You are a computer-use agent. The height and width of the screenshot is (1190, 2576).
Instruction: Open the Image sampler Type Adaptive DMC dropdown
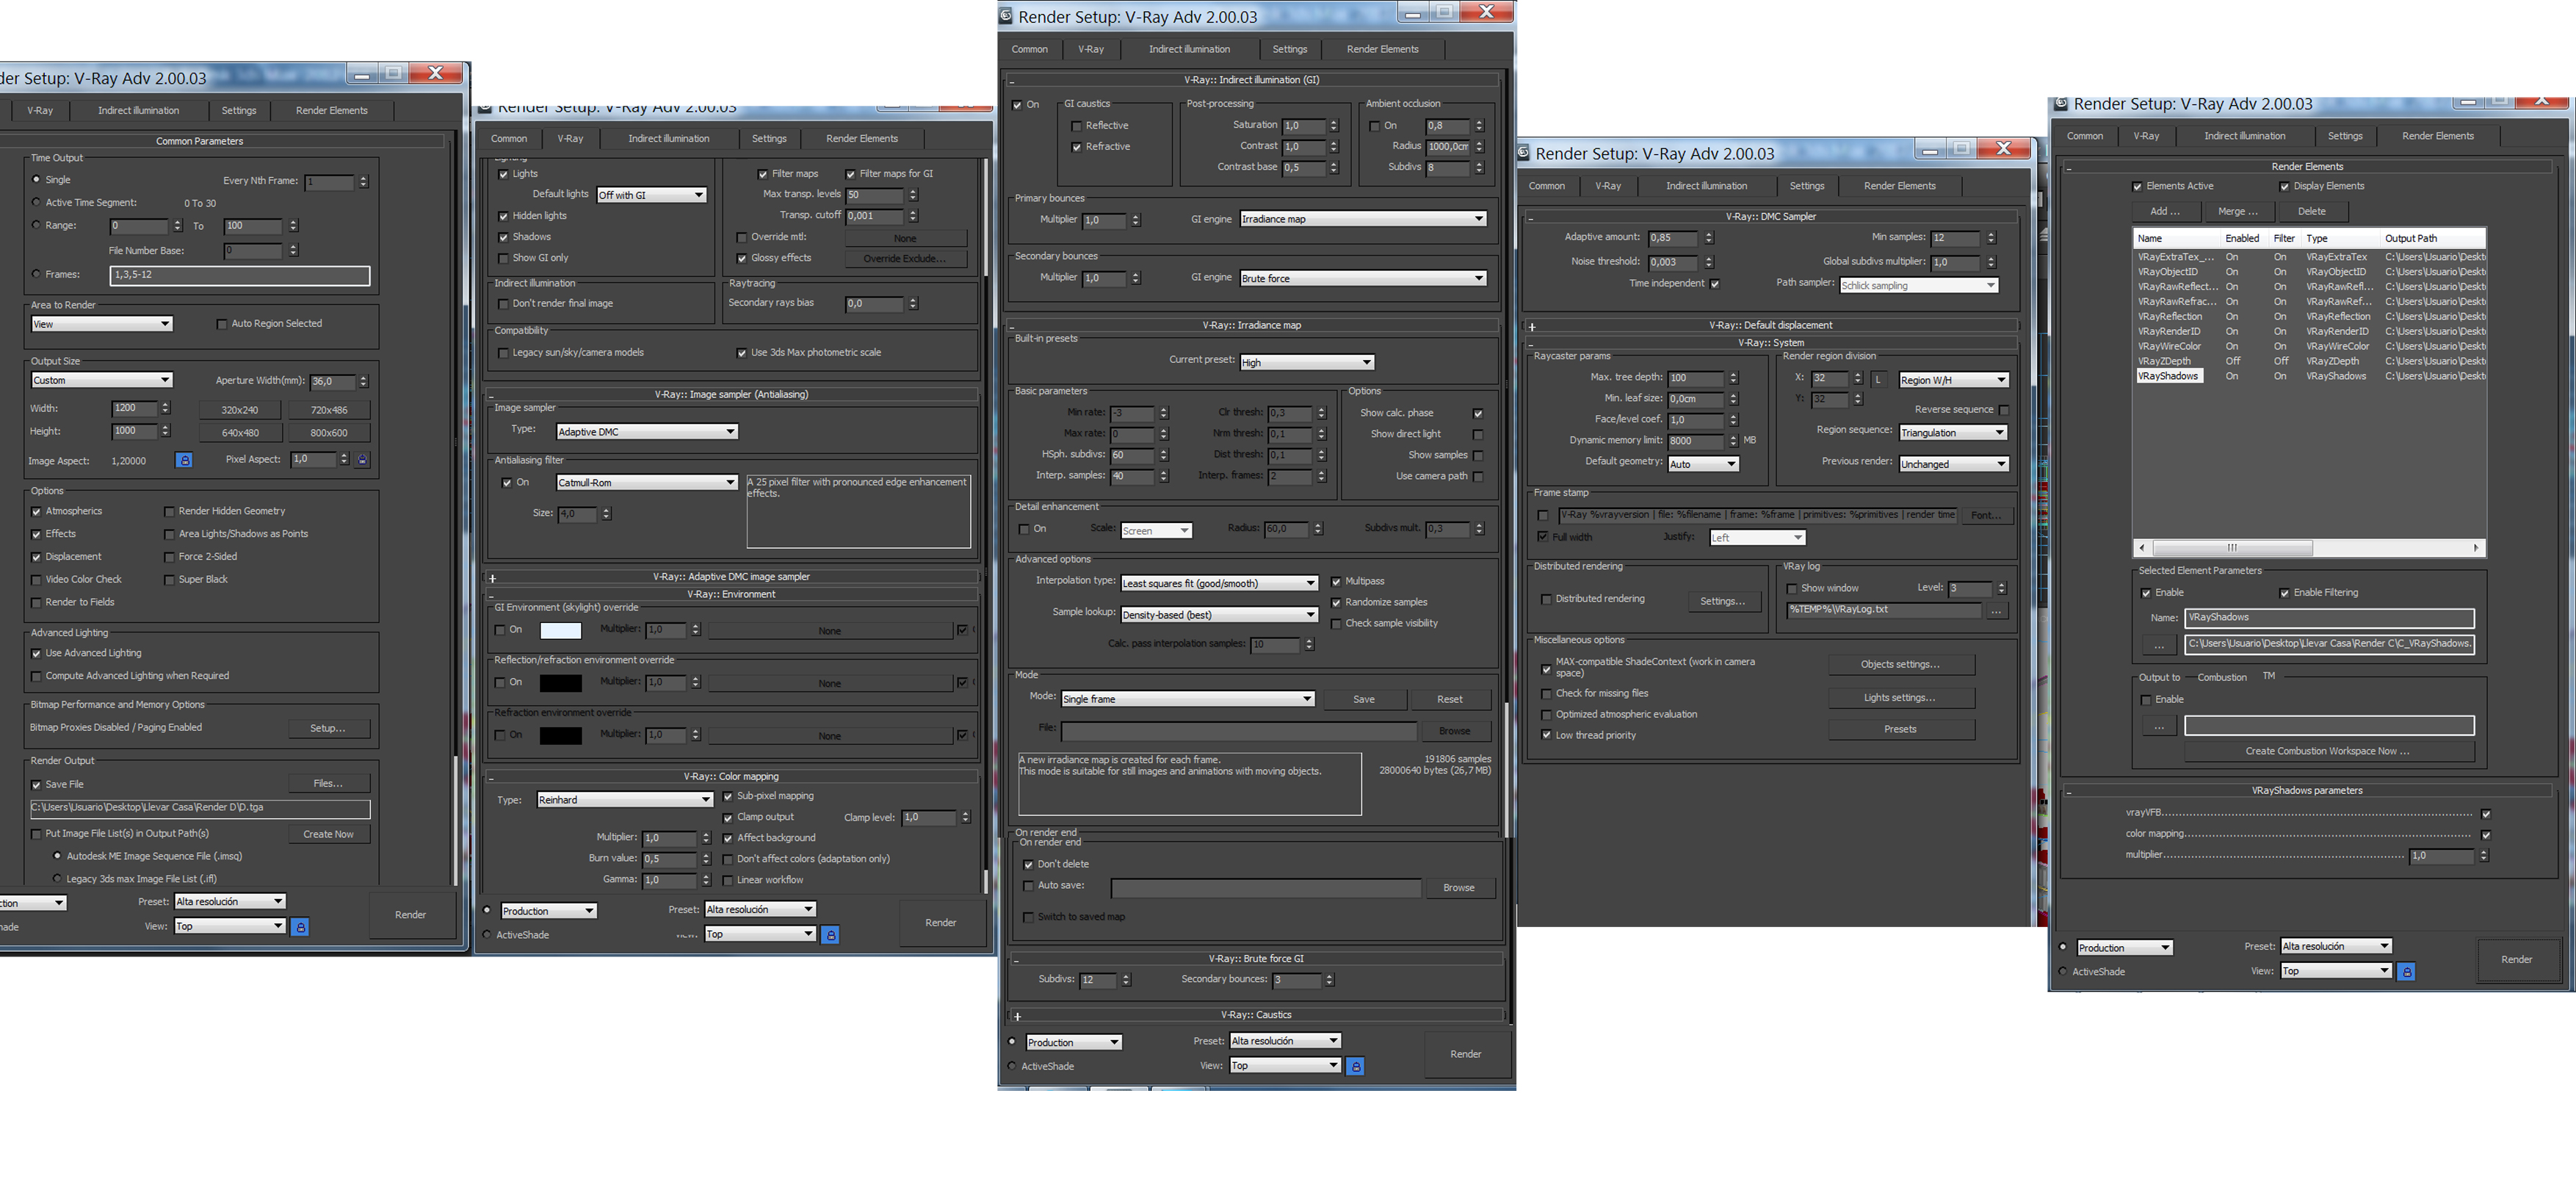tap(646, 432)
